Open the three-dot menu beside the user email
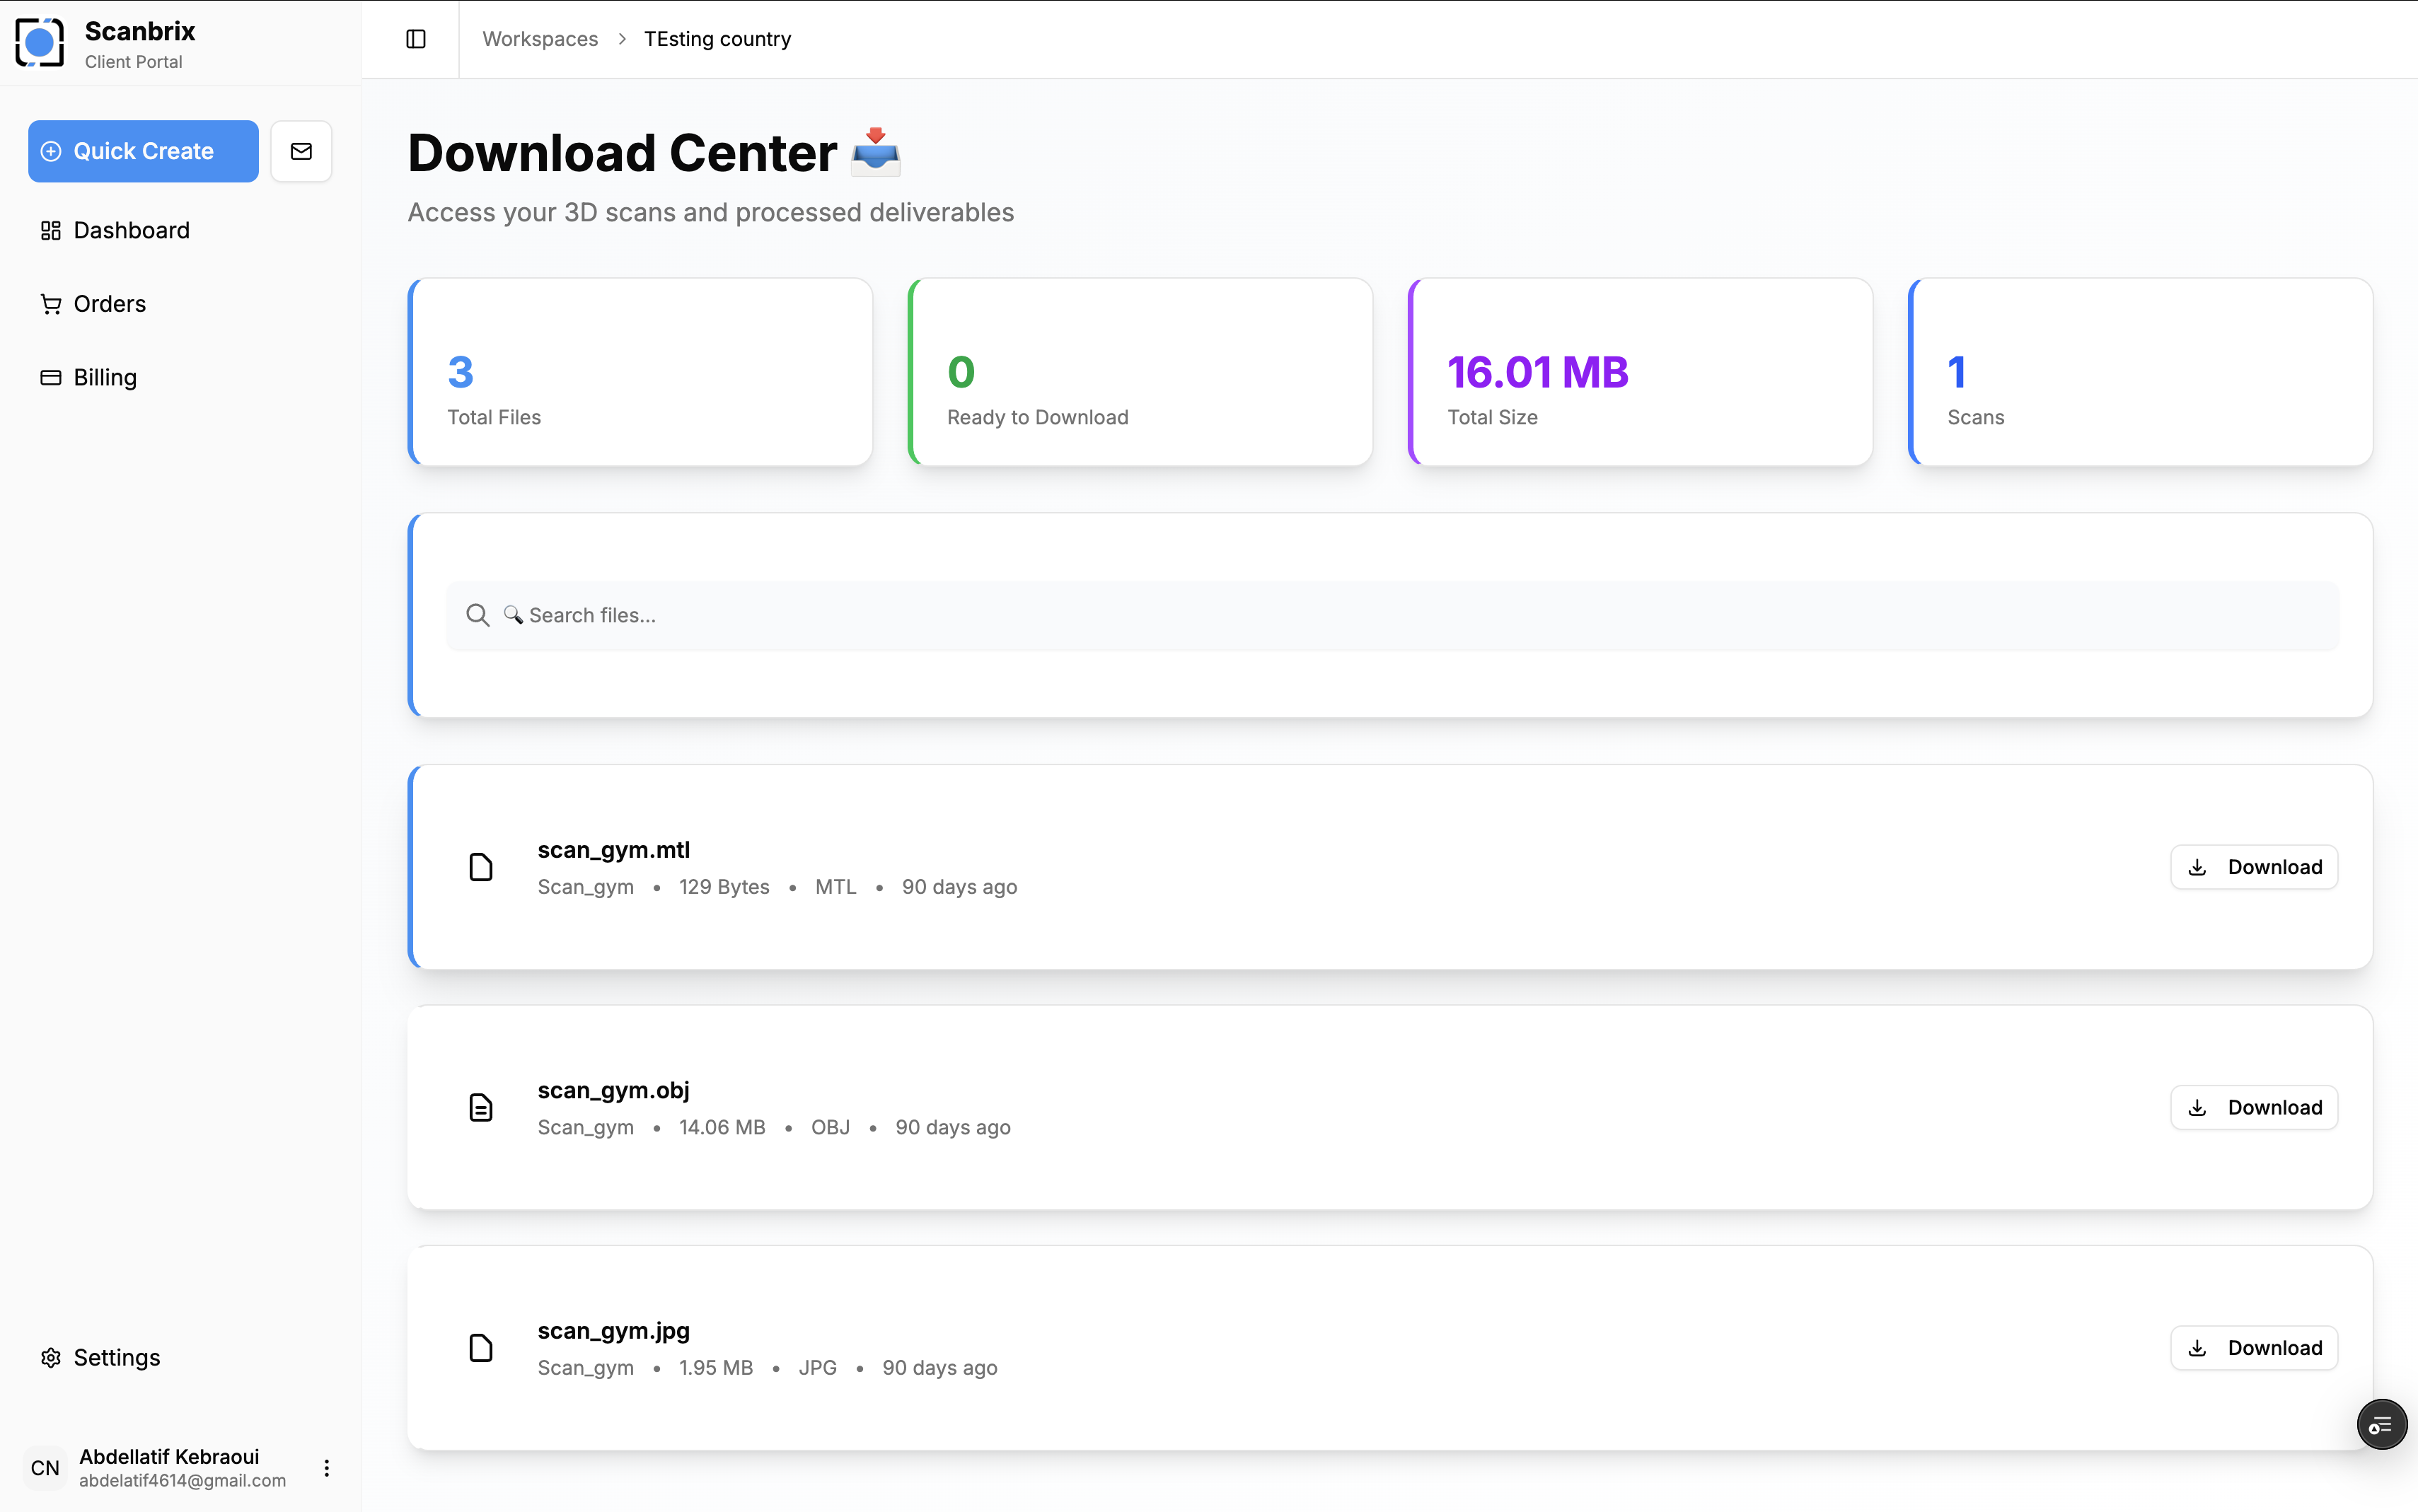 click(326, 1468)
